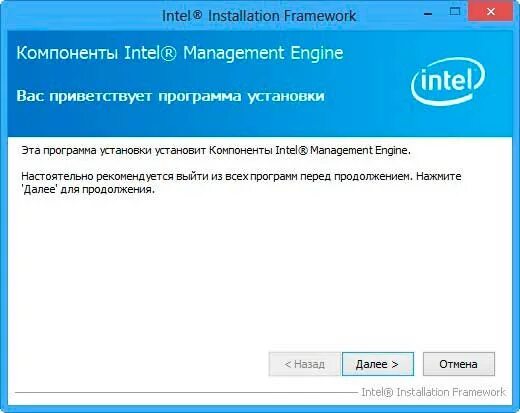Click the greyed-out < Назад button

304,364
